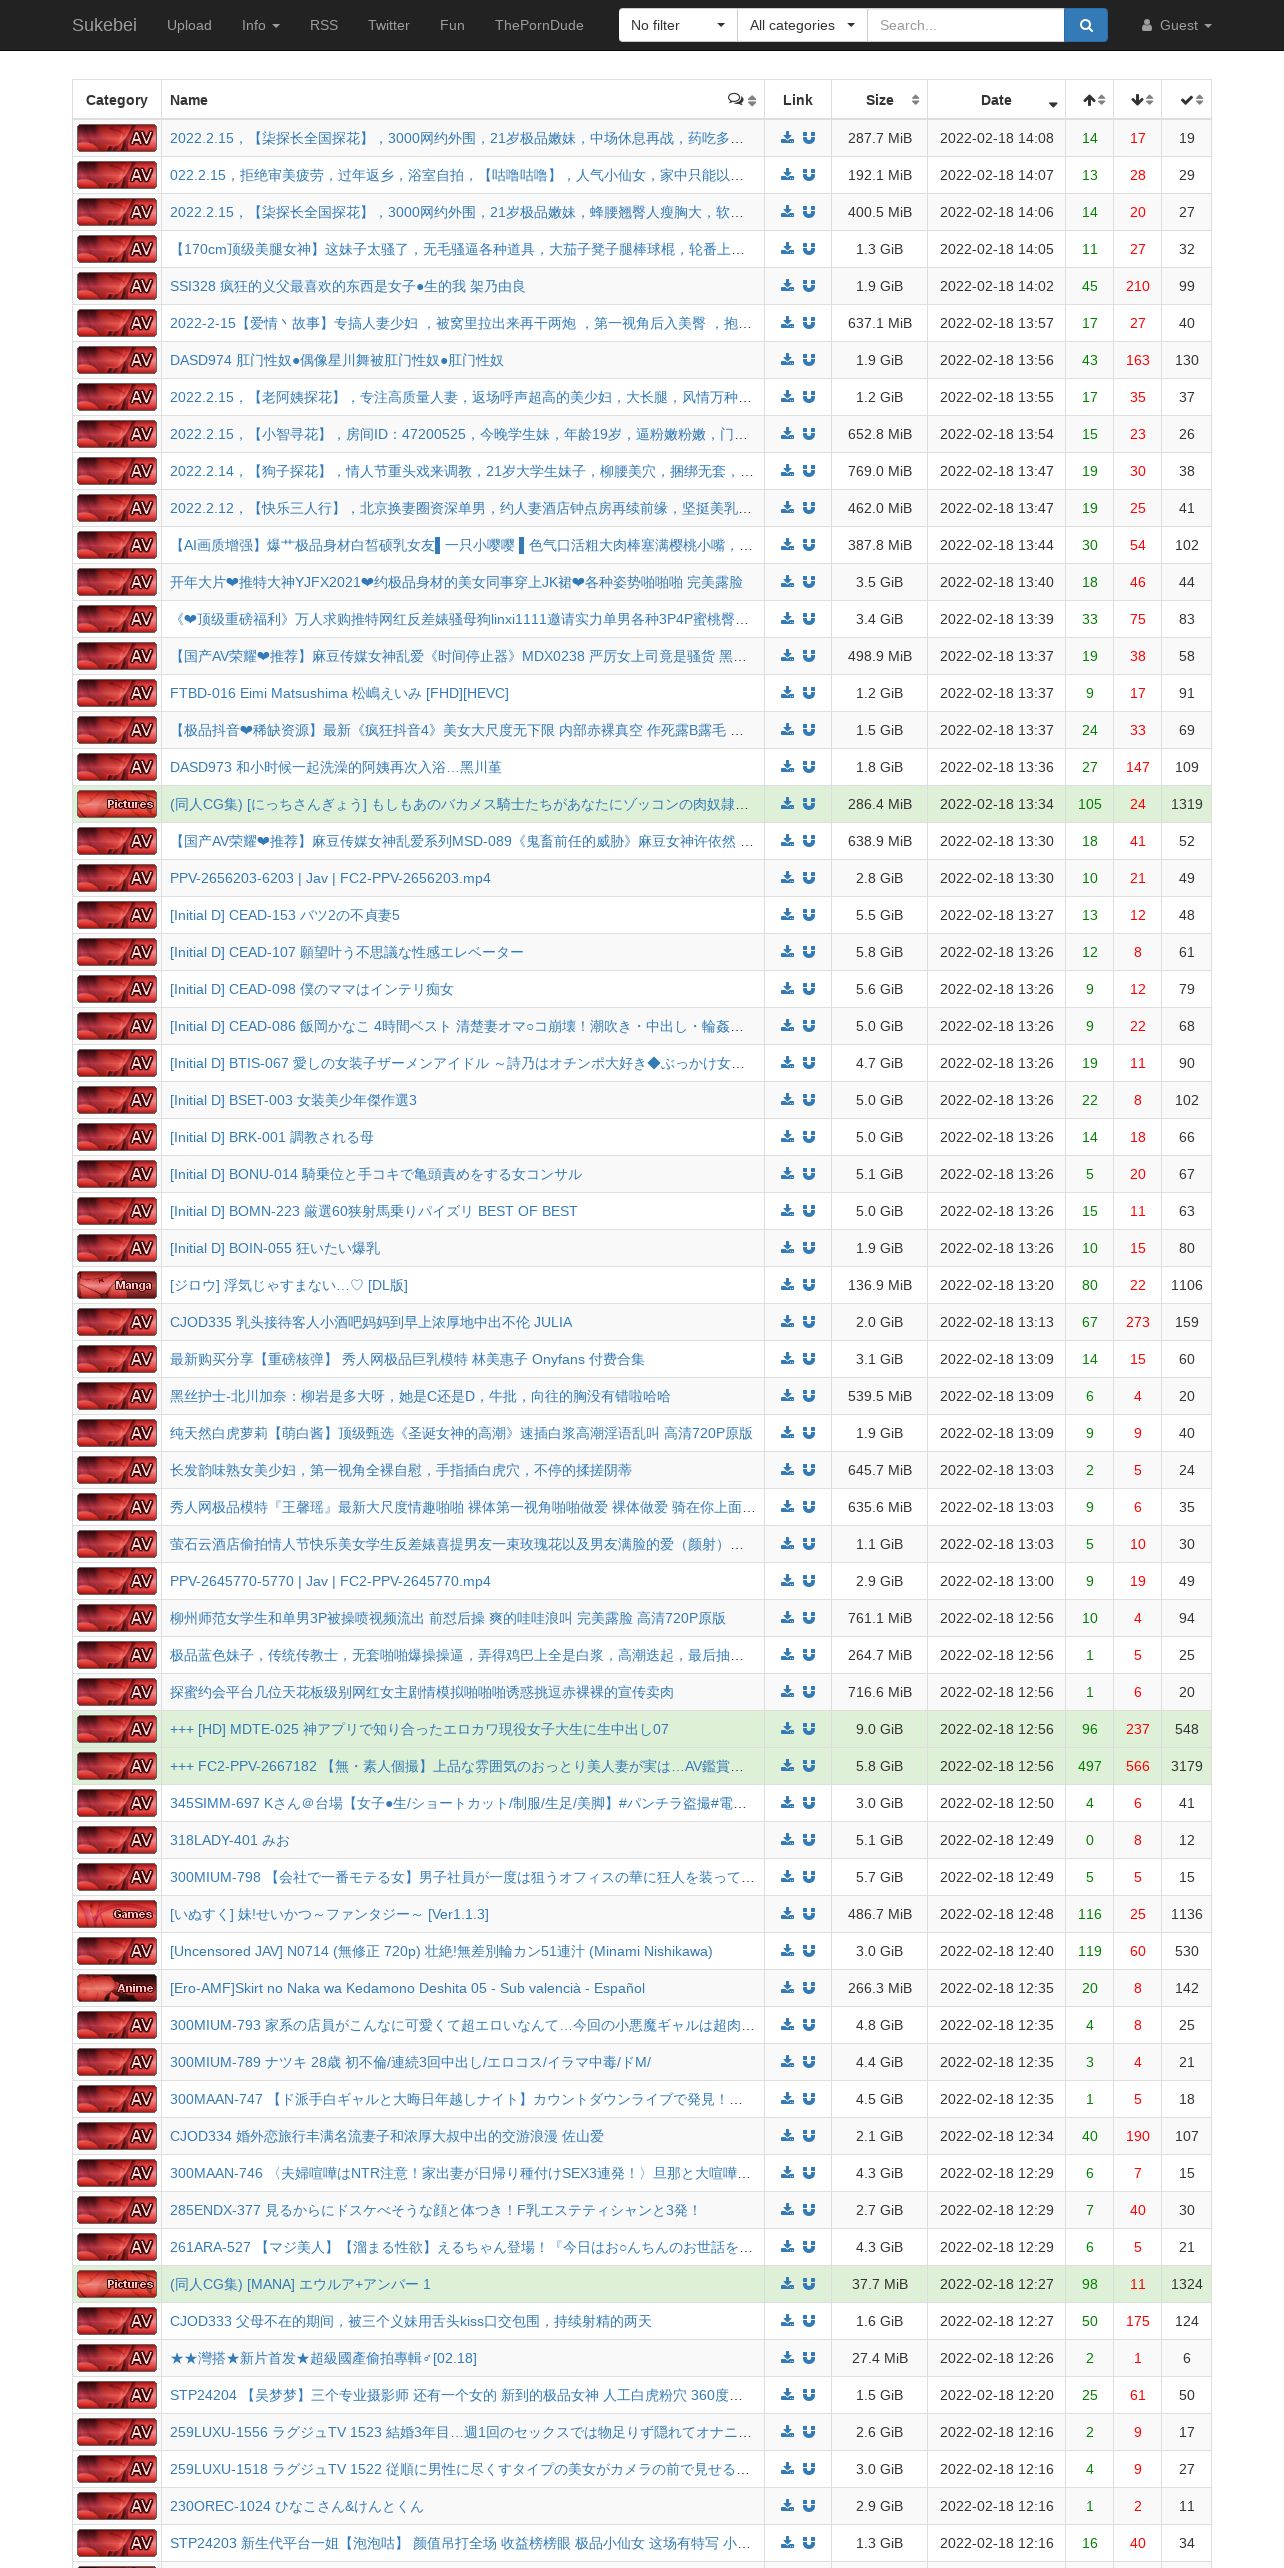
Task: Click the Category column header
Action: [x=117, y=100]
